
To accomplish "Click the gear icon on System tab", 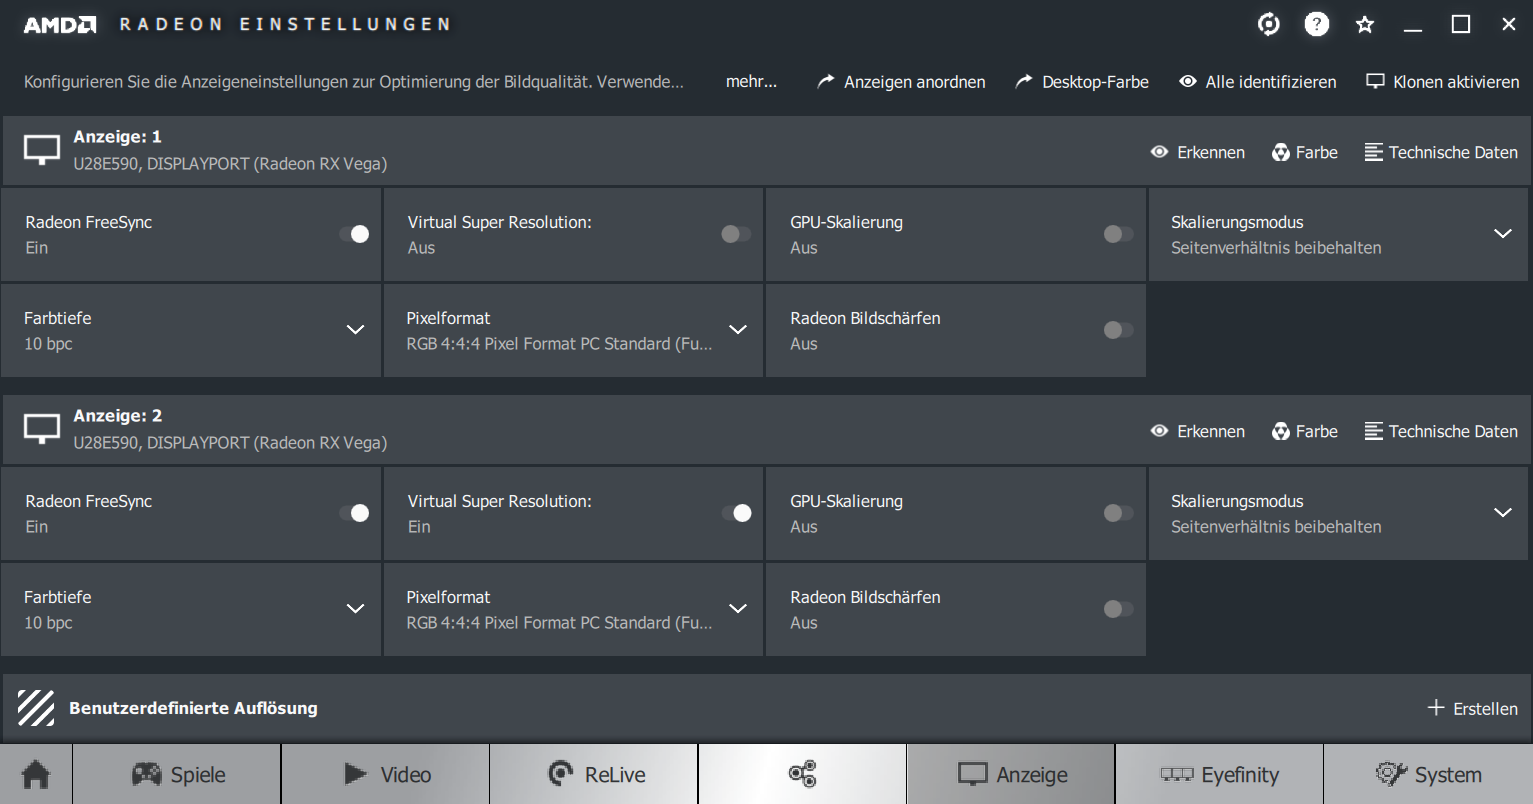I will [1391, 774].
